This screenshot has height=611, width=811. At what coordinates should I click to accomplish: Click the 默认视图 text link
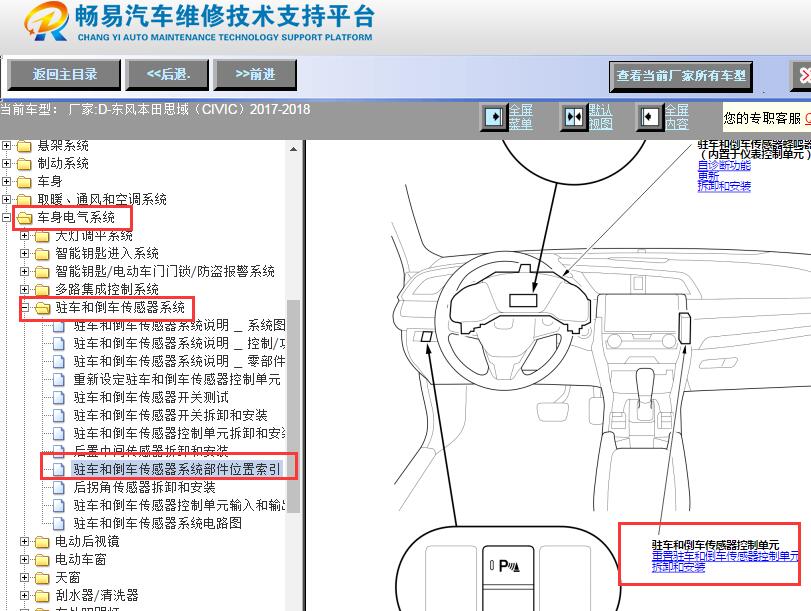pyautogui.click(x=600, y=117)
